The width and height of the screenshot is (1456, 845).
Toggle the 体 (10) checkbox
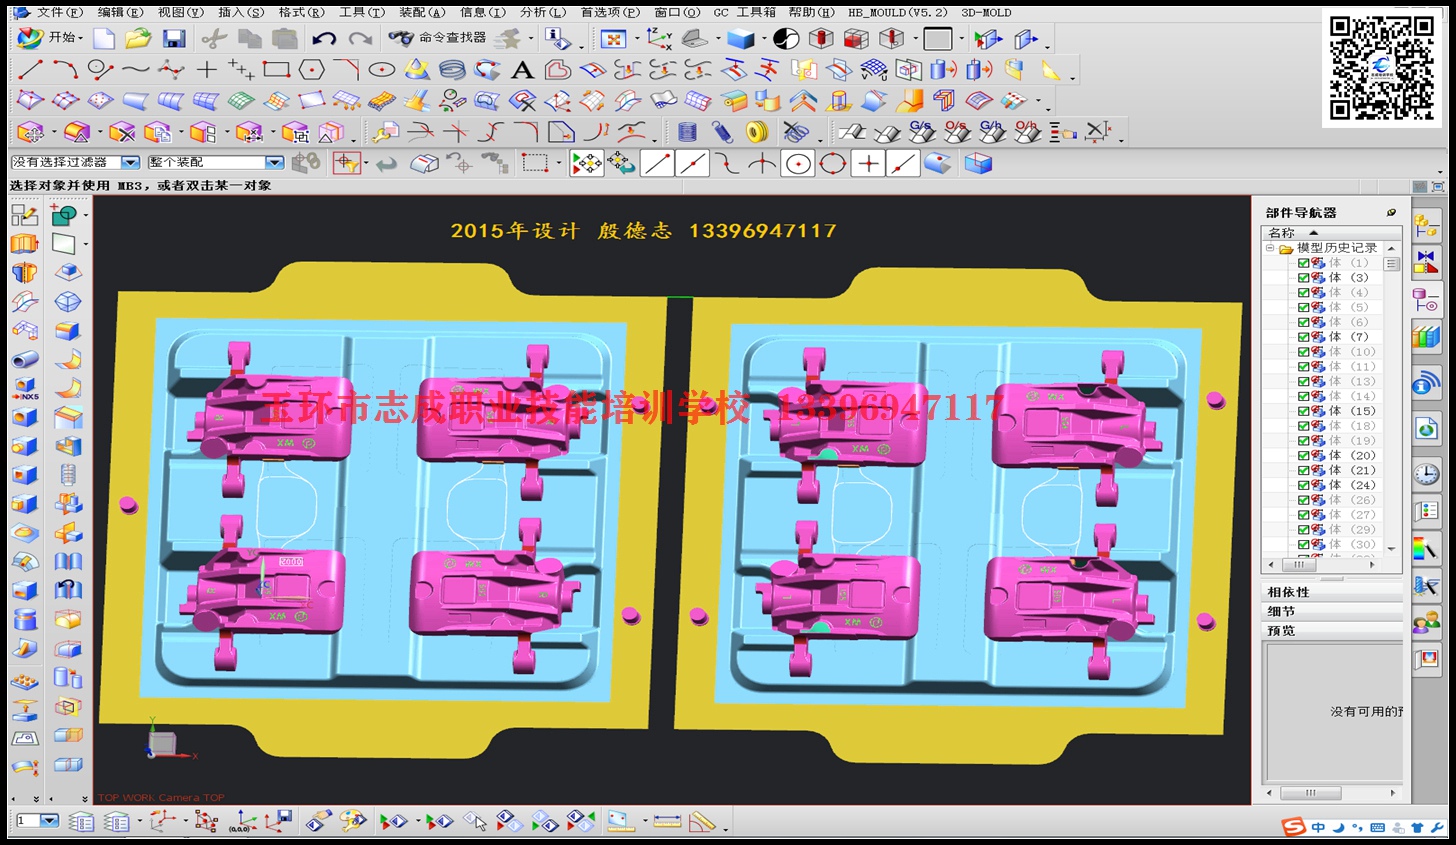click(x=1303, y=352)
